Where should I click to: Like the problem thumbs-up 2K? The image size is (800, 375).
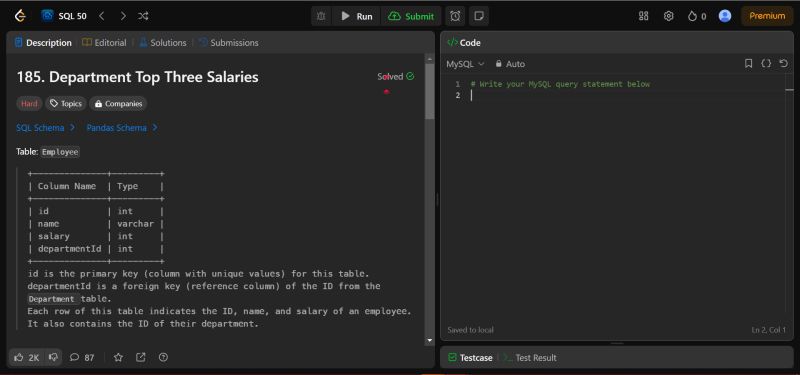click(27, 358)
